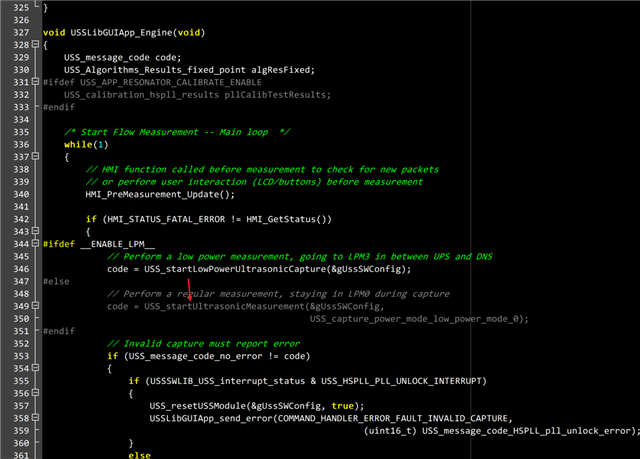The width and height of the screenshot is (640, 459).
Task: Collapse the fold marker at line 328
Action: pos(36,44)
